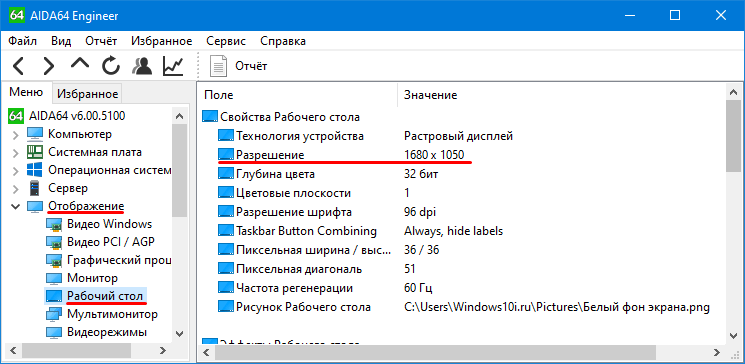Click the forward navigation arrow in toolbar
This screenshot has width=745, height=364.
click(49, 66)
